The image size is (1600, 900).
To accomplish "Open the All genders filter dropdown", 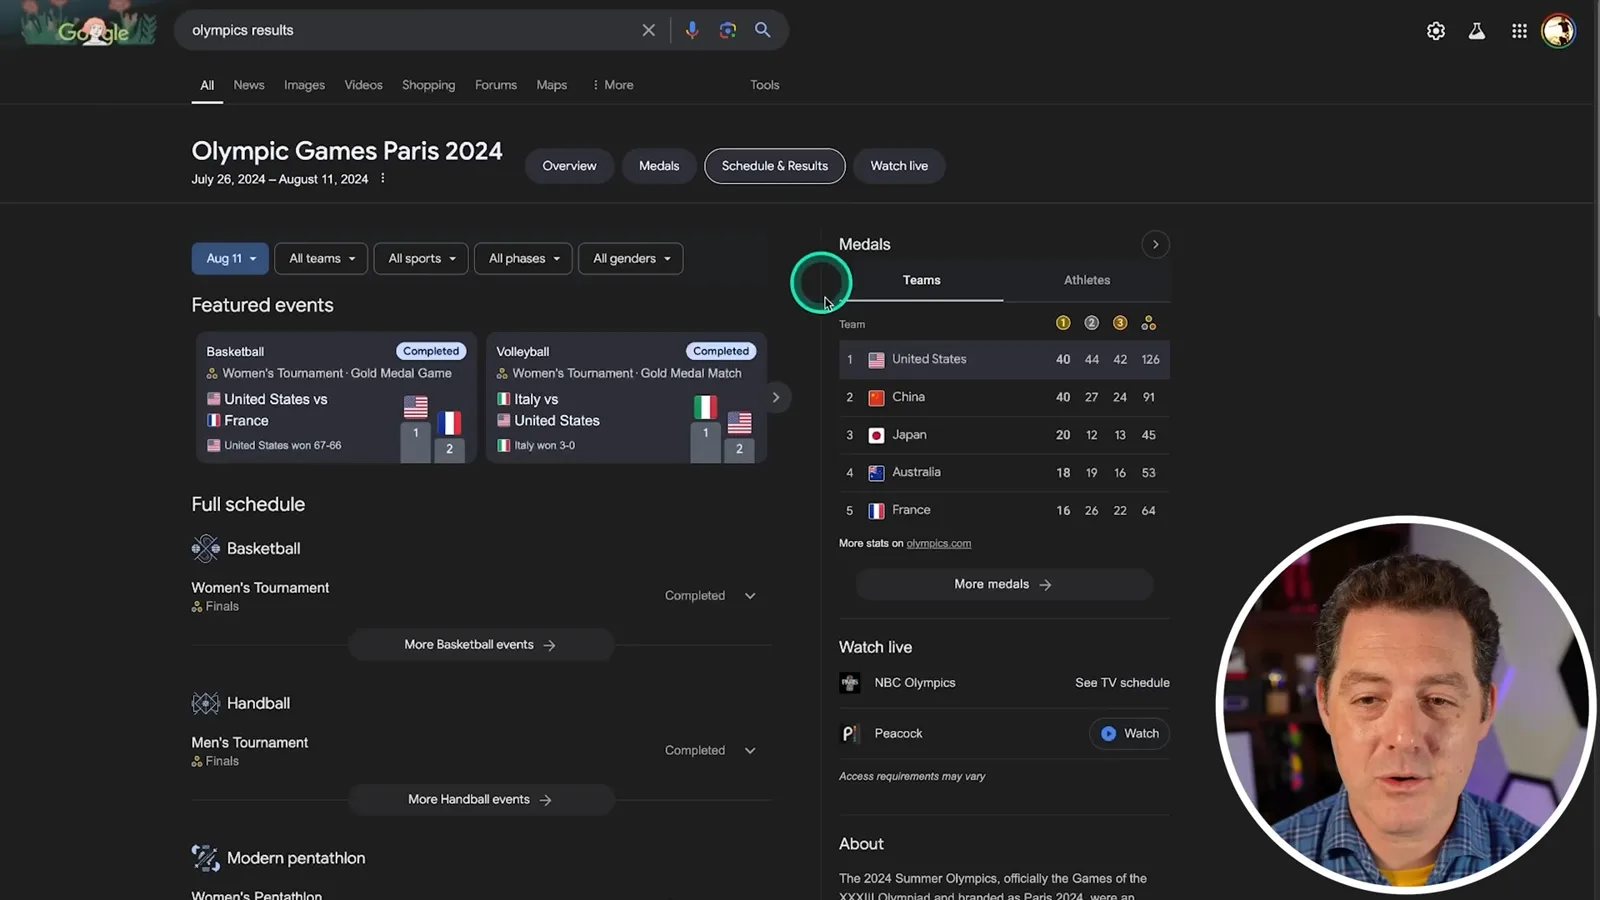I will [x=631, y=258].
